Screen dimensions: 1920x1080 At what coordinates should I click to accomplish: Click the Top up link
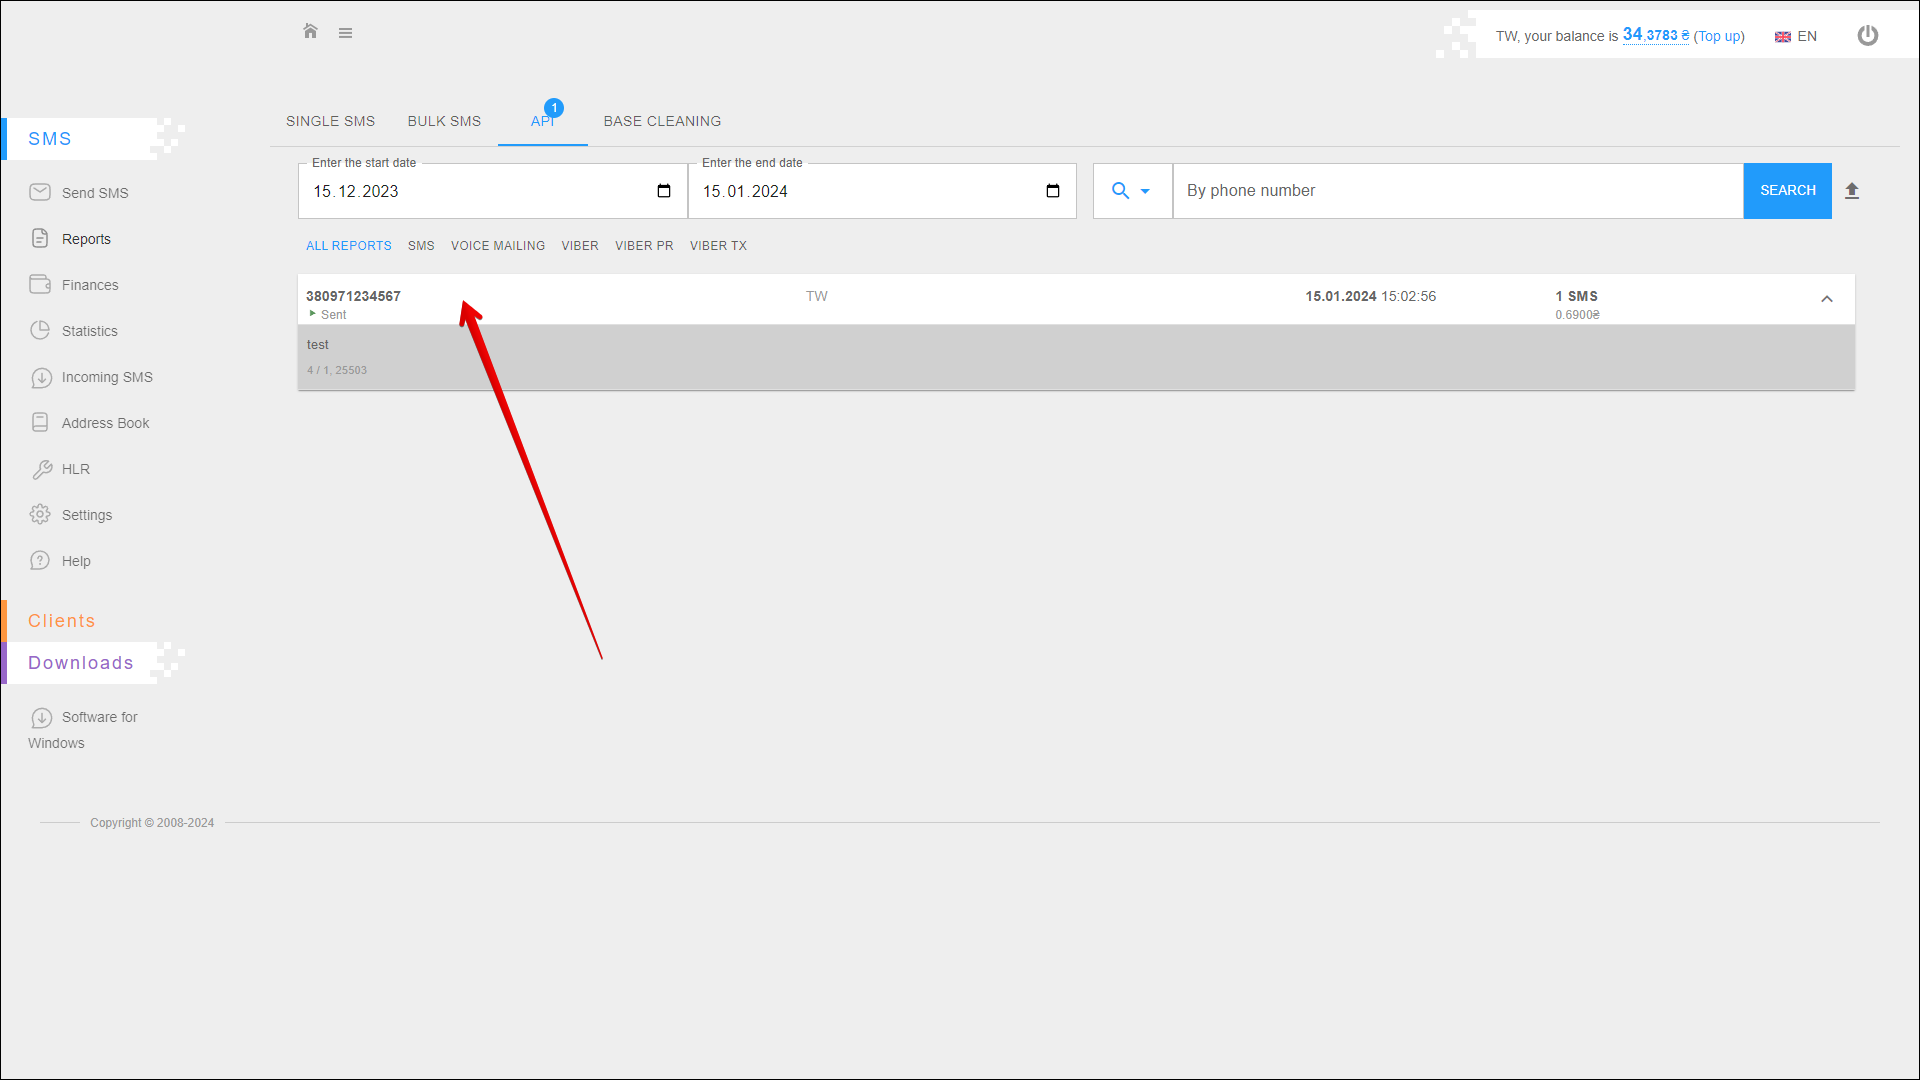tap(1718, 36)
